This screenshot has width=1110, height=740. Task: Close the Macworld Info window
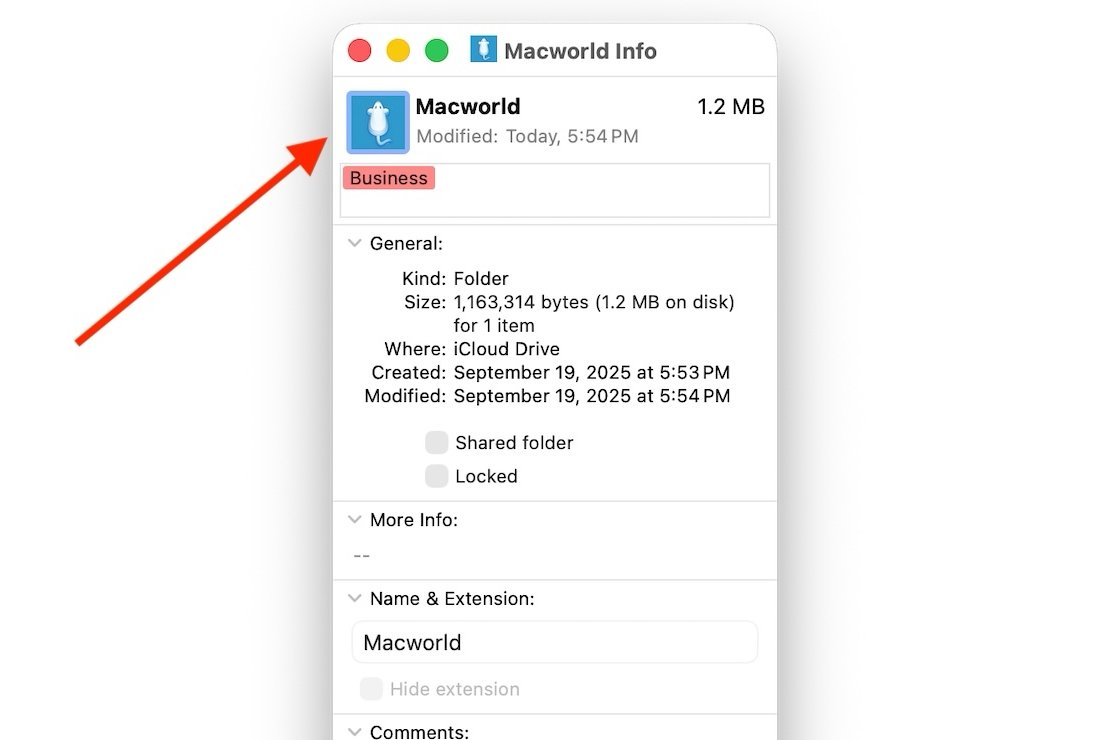(359, 51)
